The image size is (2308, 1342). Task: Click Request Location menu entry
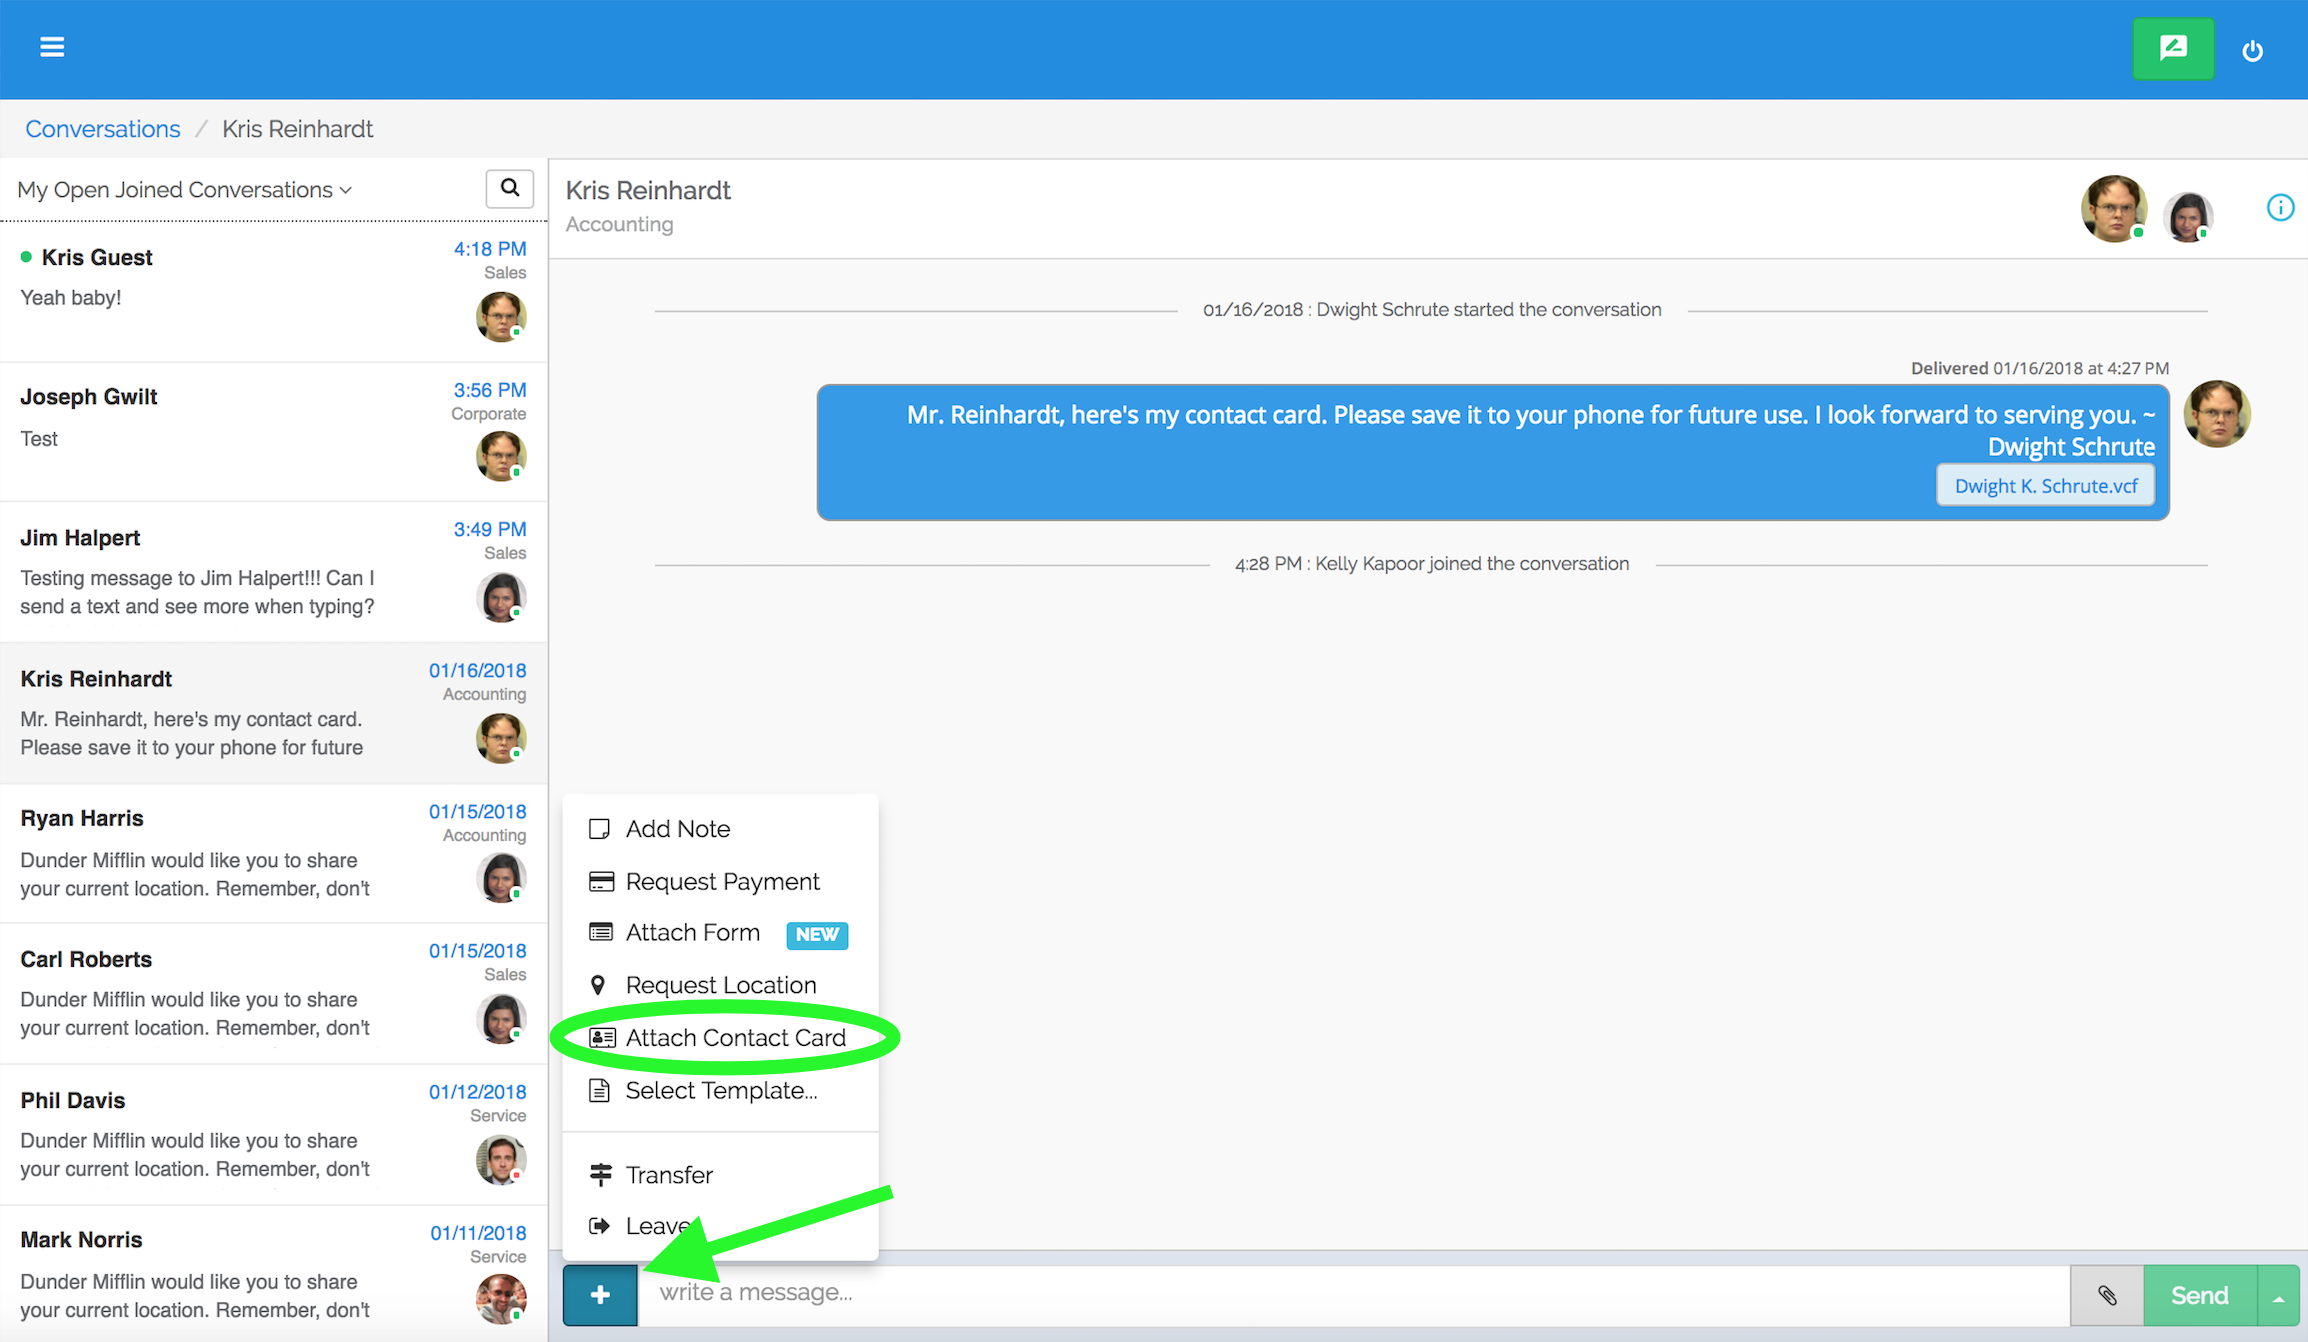point(720,985)
